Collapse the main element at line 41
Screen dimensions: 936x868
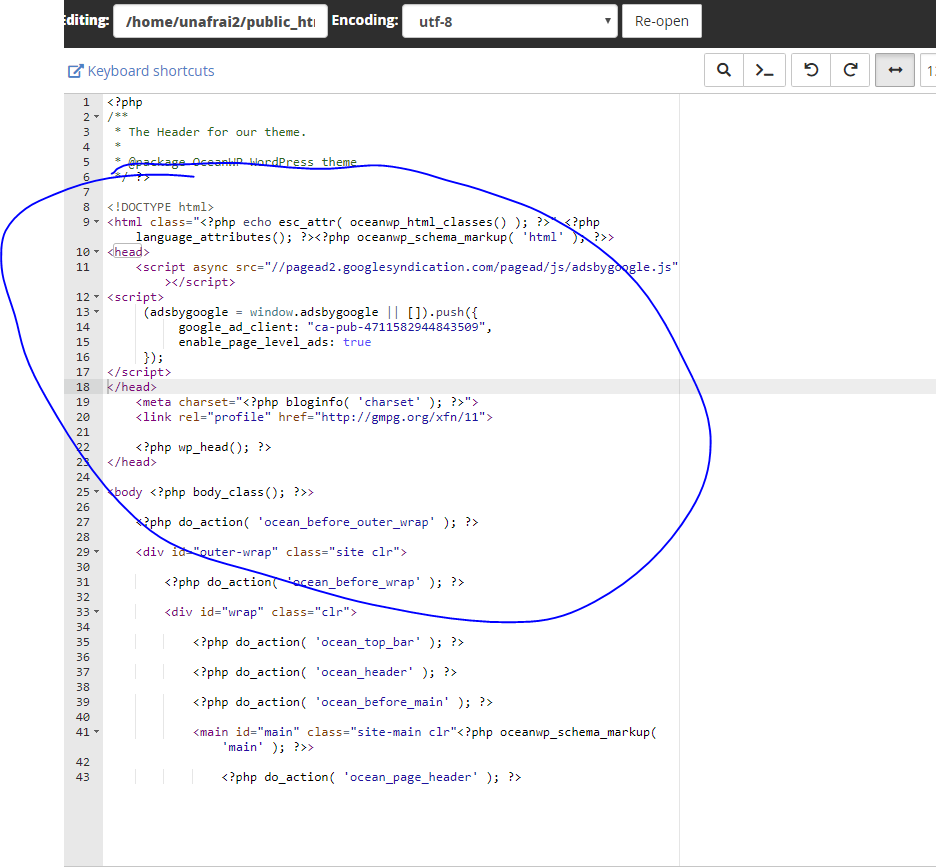click(94, 731)
